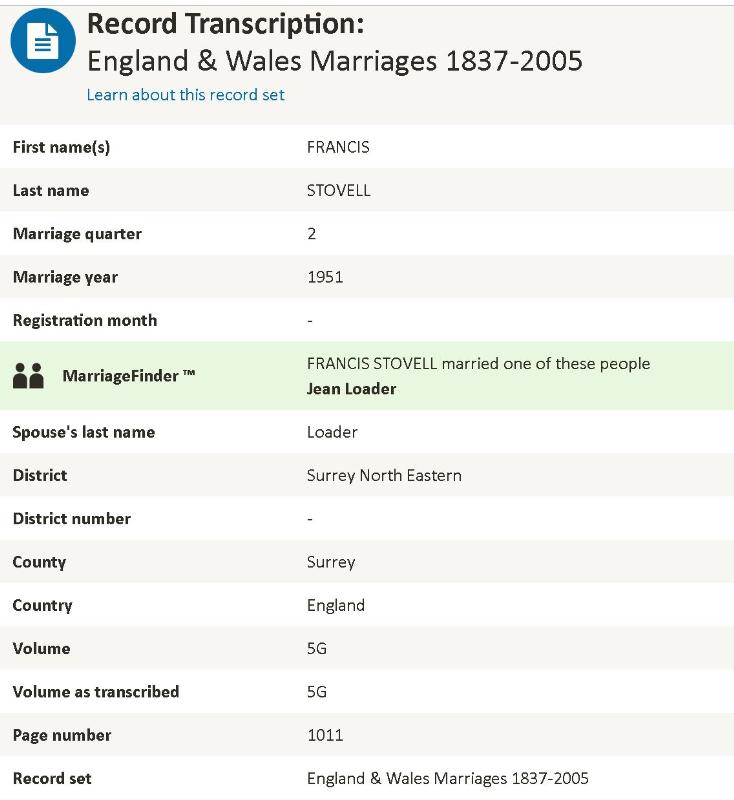The width and height of the screenshot is (734, 800).
Task: Select the spouse's last name value Loader
Action: (x=332, y=432)
